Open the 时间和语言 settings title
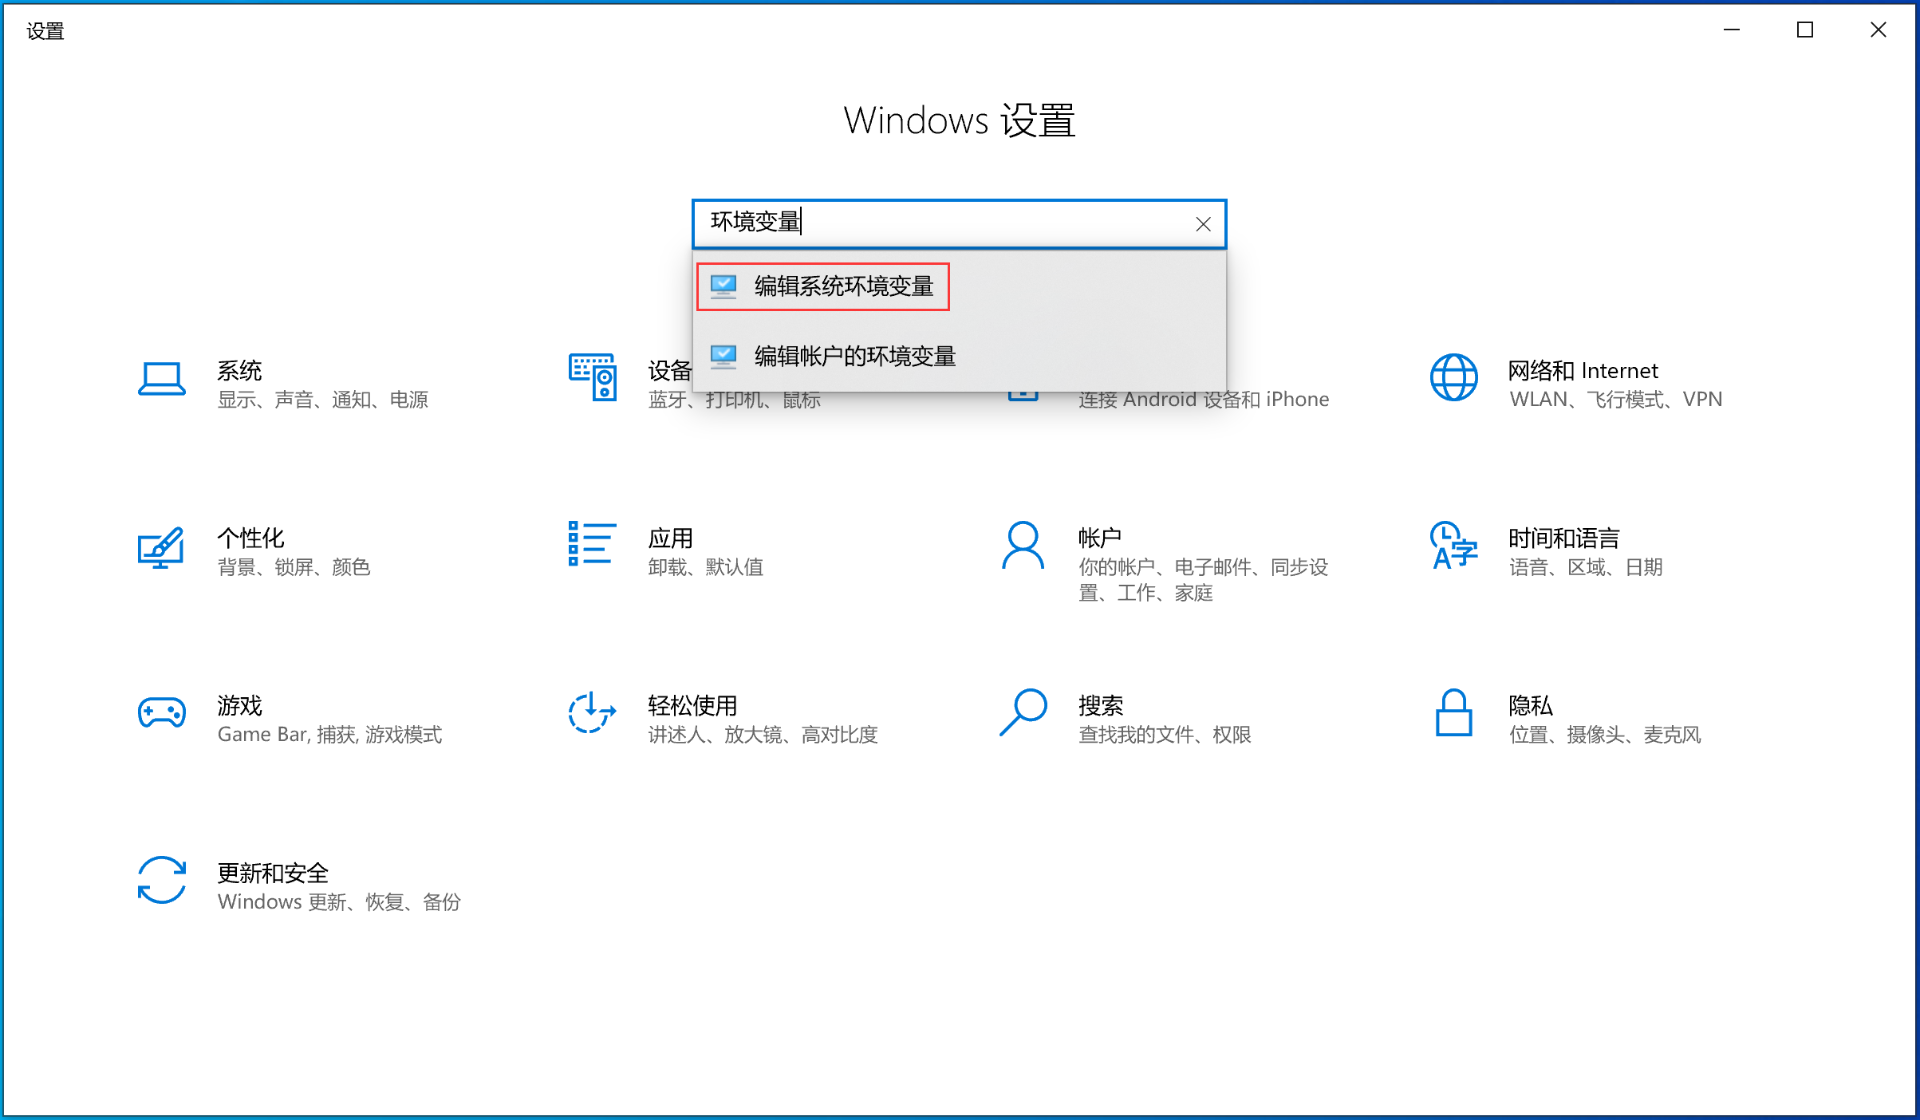Image resolution: width=1920 pixels, height=1120 pixels. 1563,539
